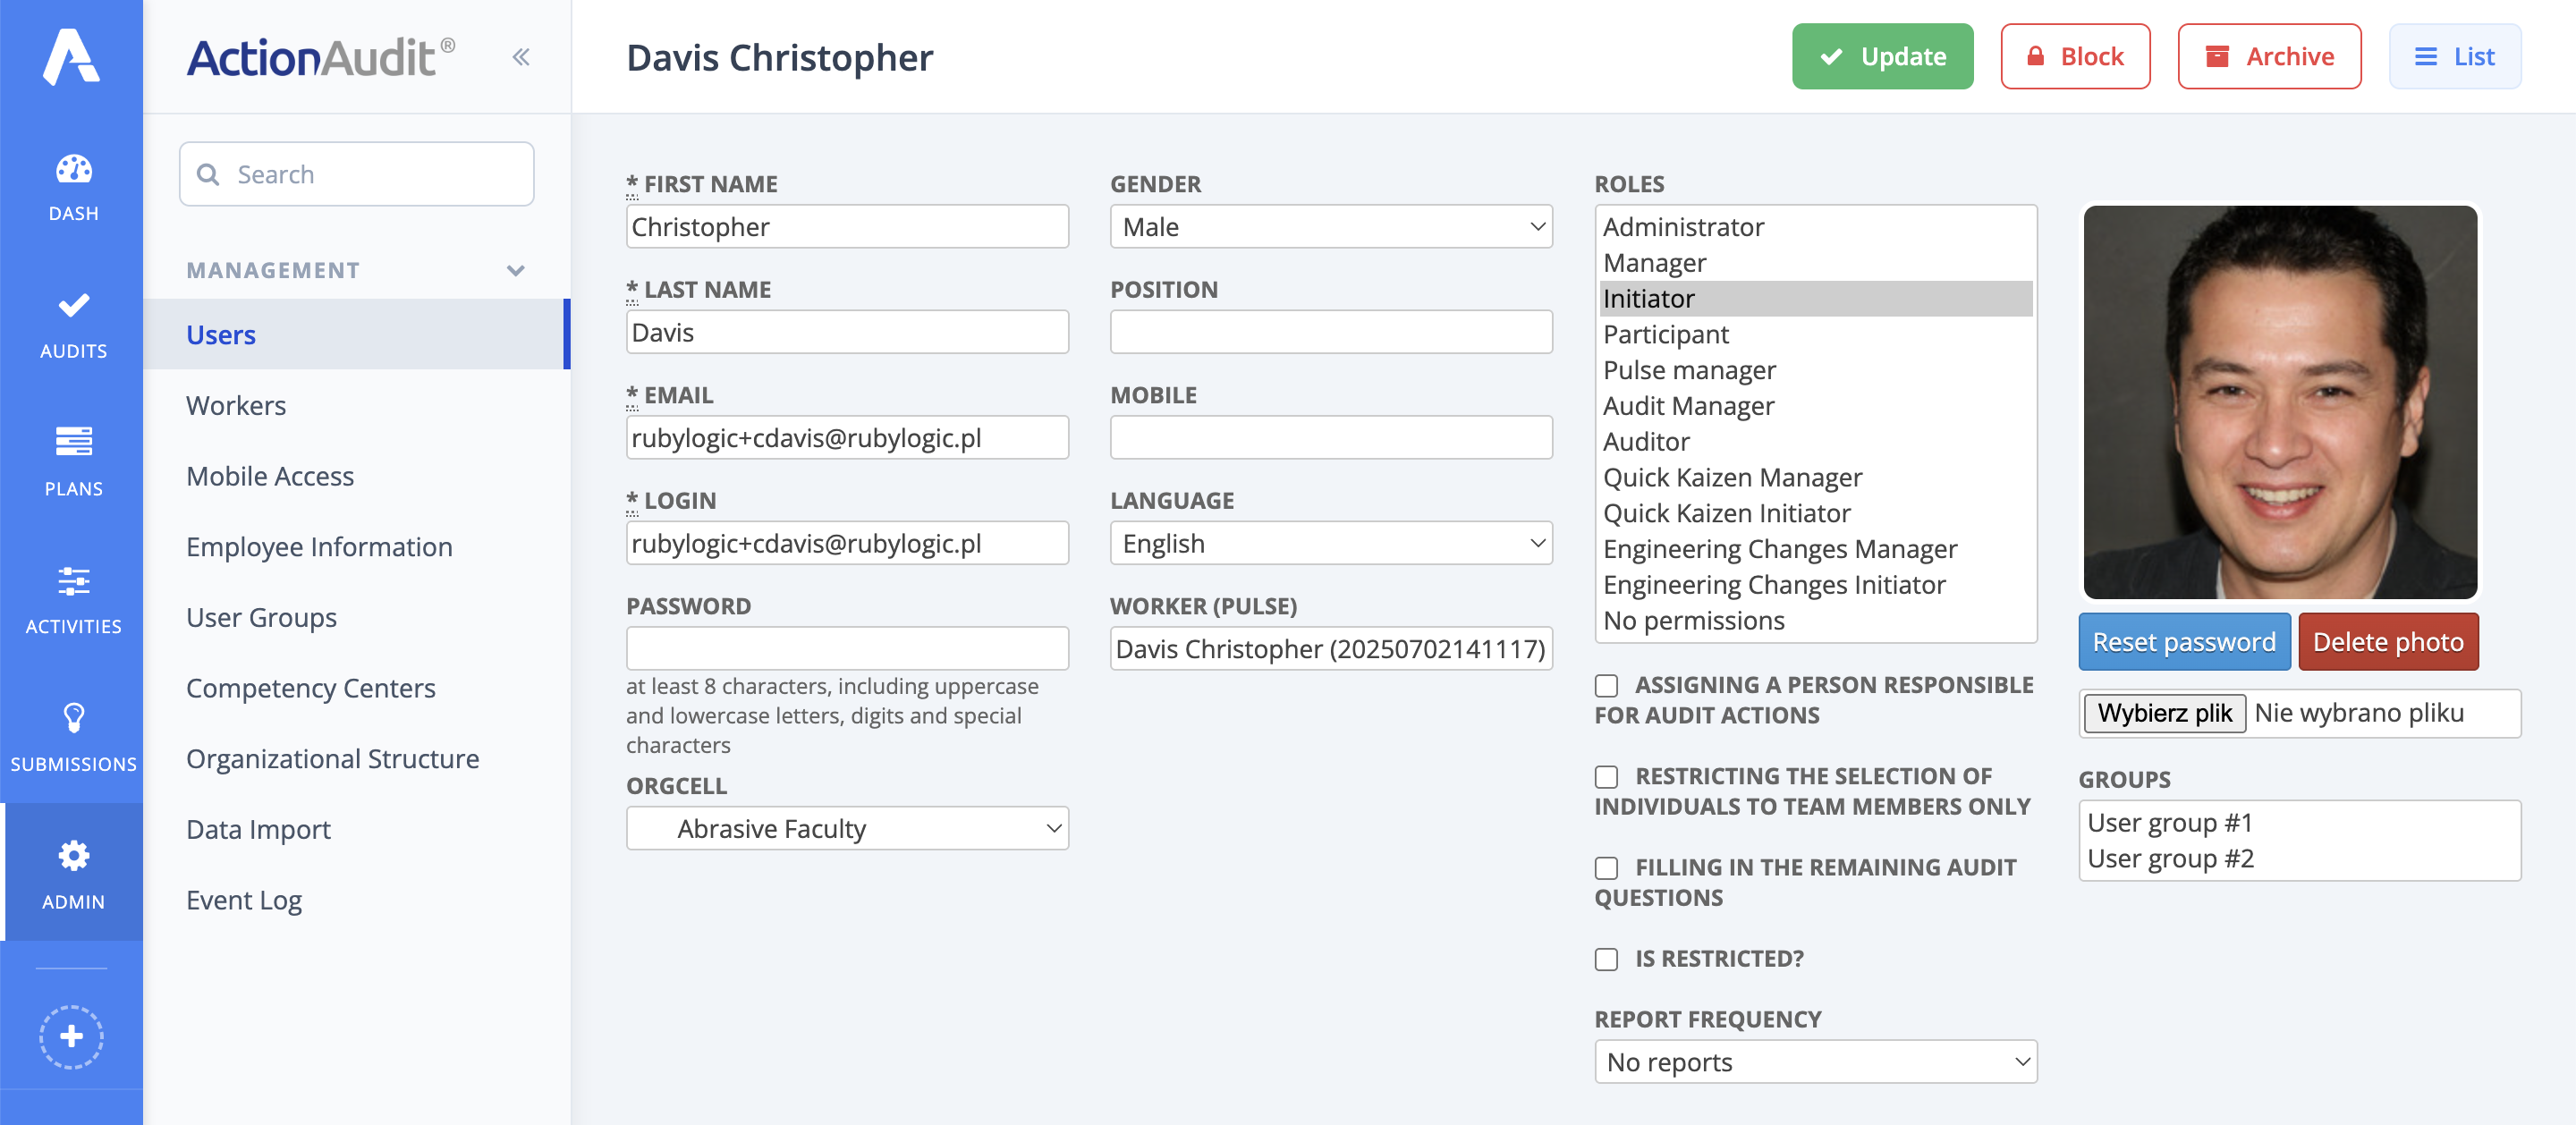
Task: Select the Auditor role in list
Action: pyautogui.click(x=1646, y=441)
